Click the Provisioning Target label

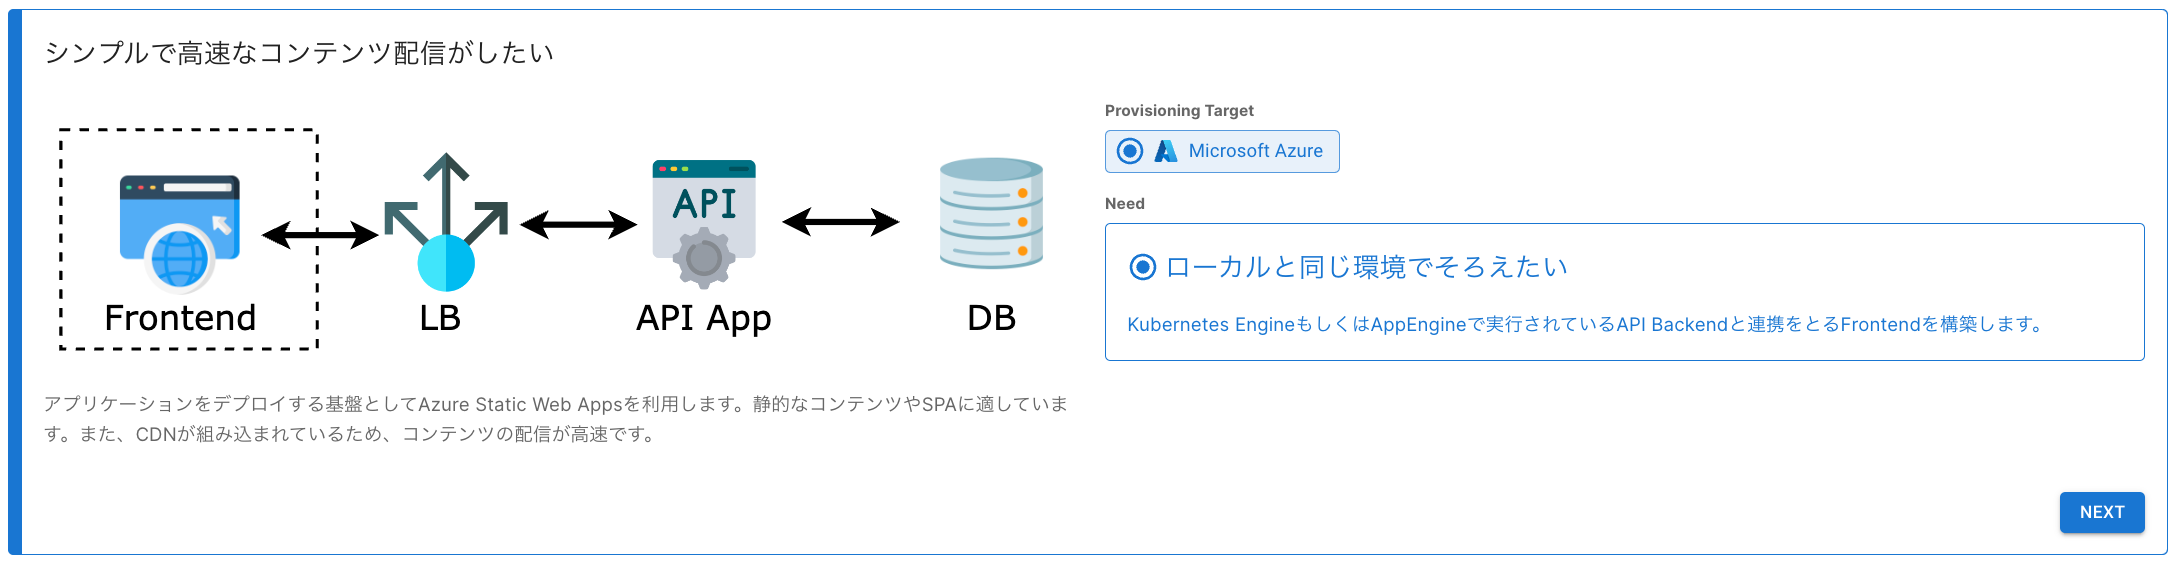(x=1179, y=111)
